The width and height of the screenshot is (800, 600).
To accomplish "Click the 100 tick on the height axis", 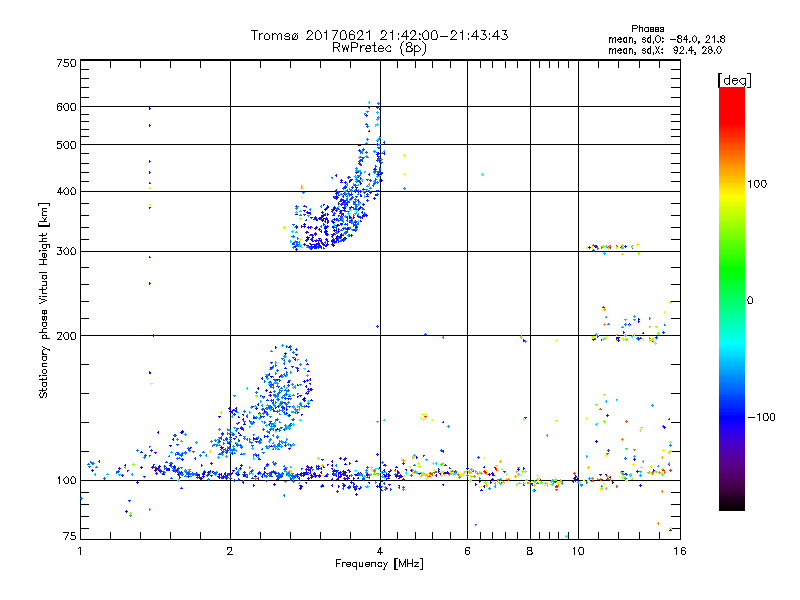I will (x=66, y=480).
